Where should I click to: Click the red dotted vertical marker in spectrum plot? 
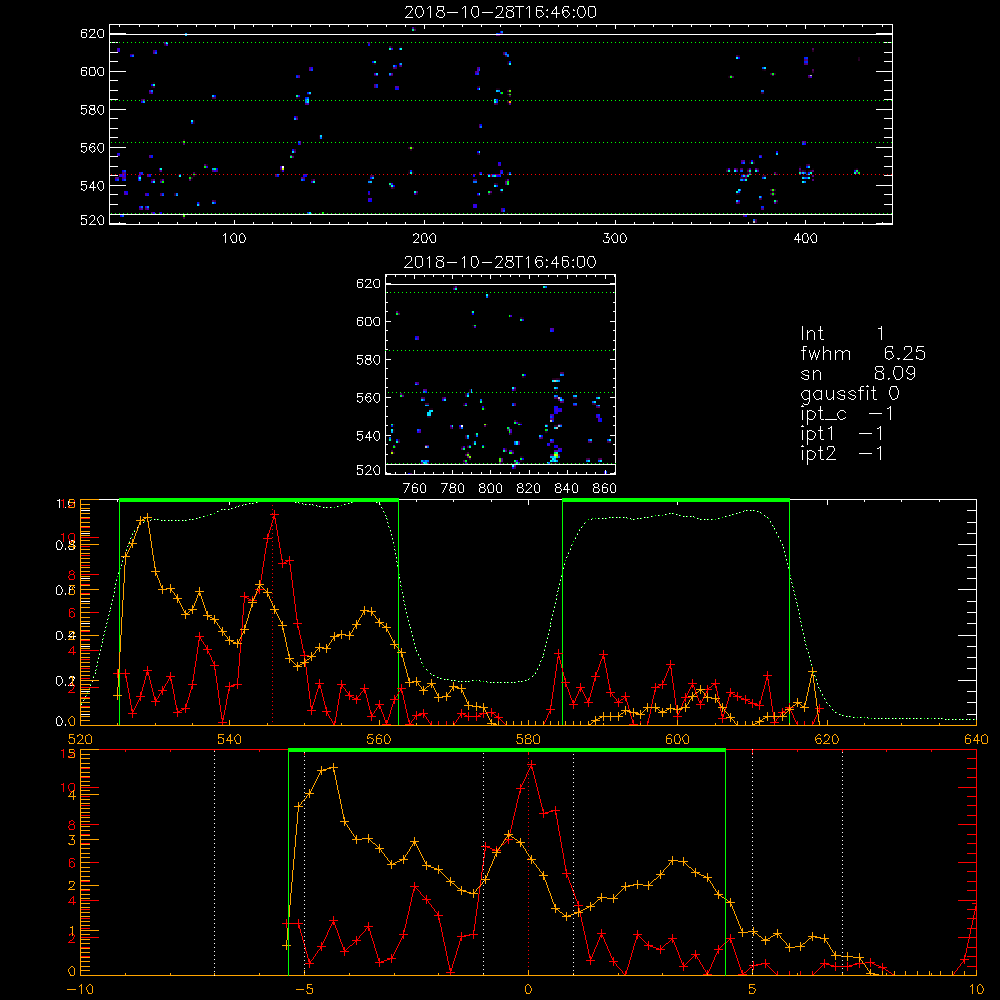pos(273,614)
